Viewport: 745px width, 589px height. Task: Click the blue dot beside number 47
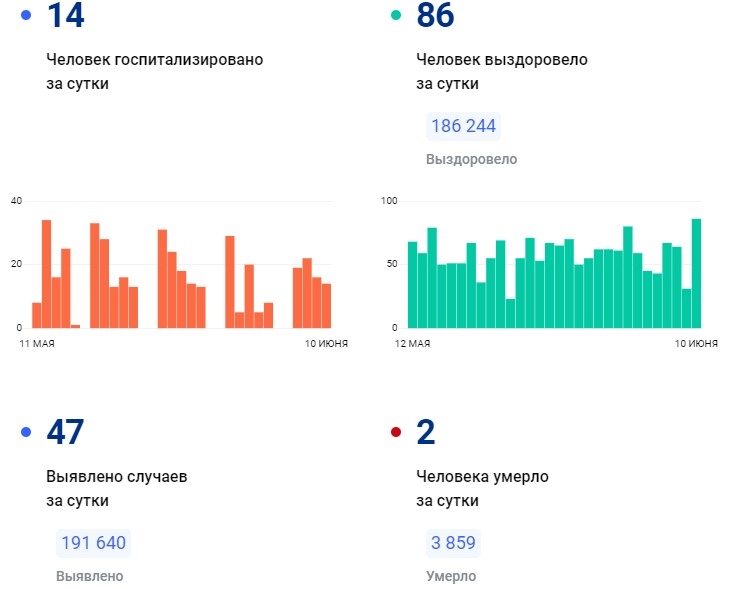(26, 432)
